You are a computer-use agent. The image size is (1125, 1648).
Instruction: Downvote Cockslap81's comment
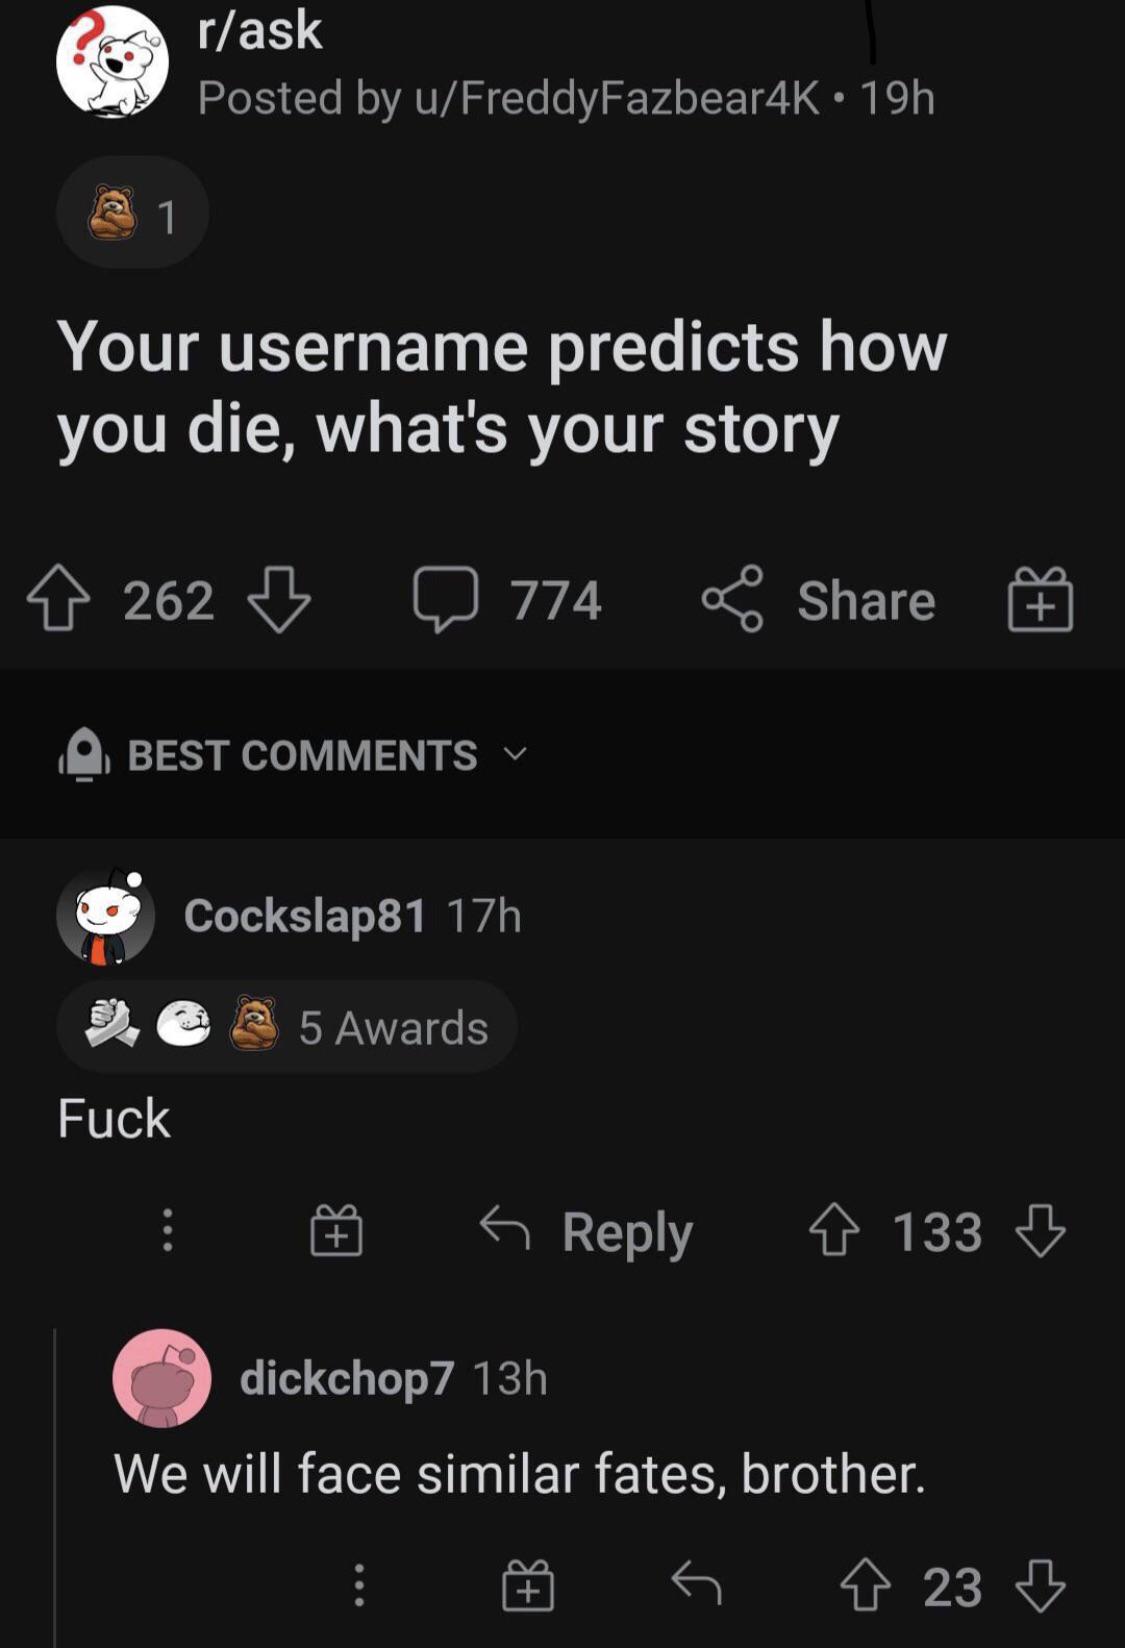point(1041,1230)
